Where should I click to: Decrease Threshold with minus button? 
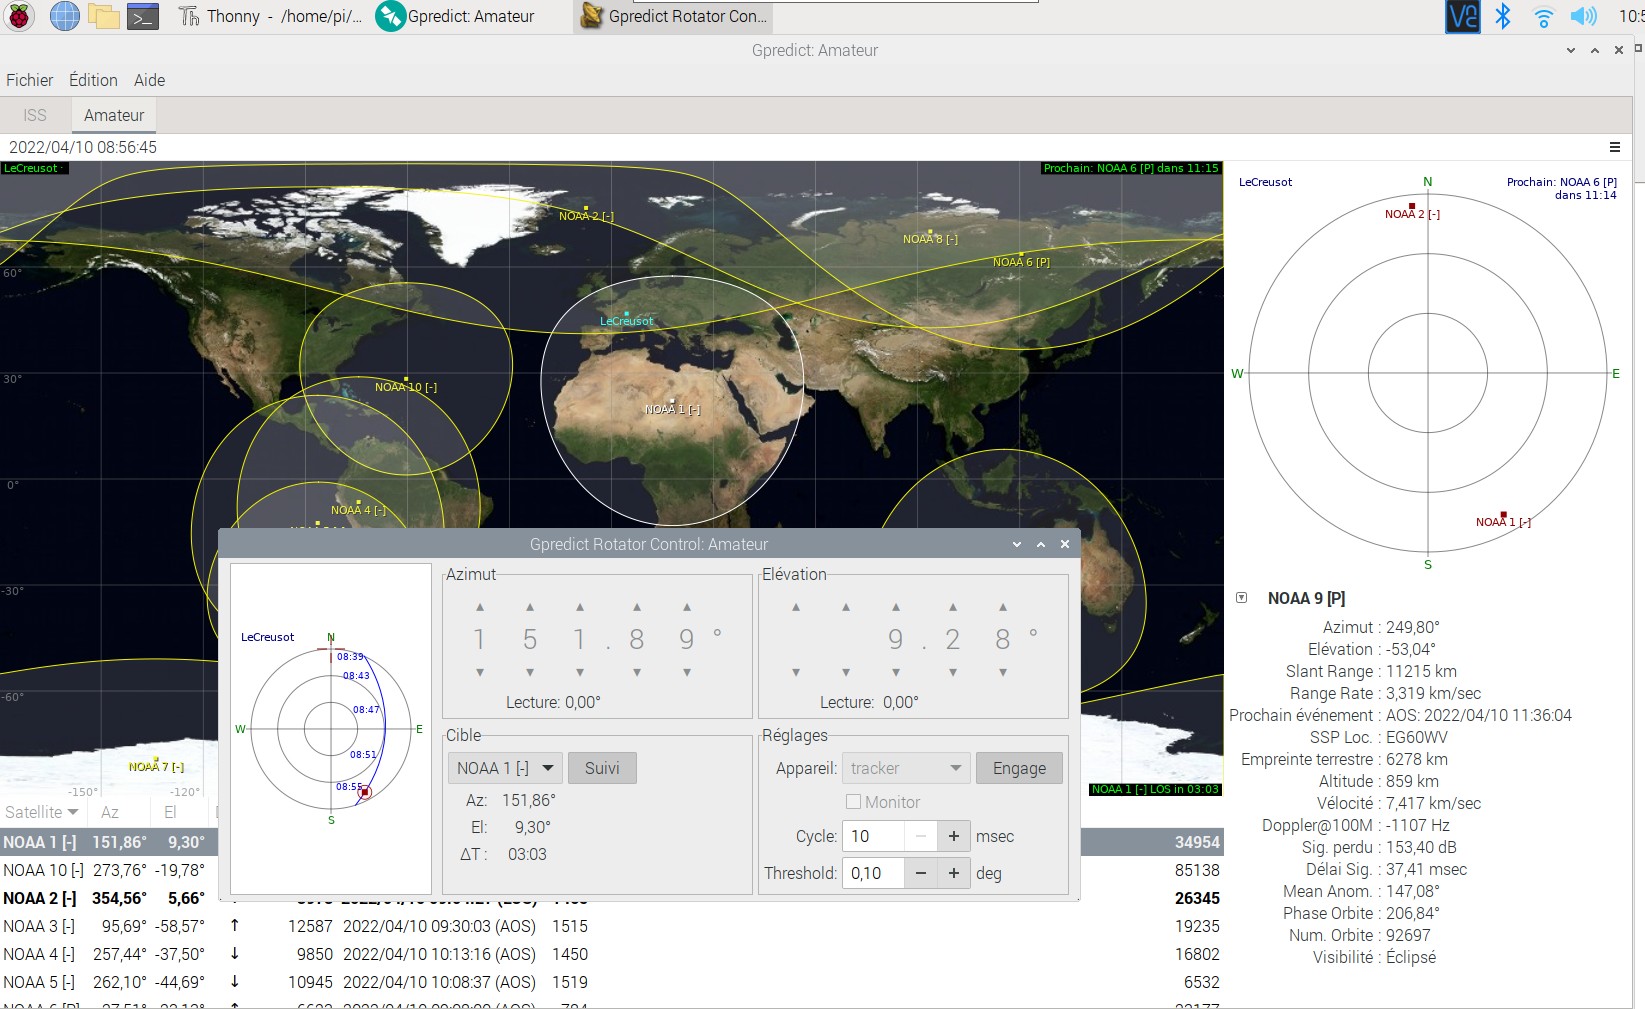[x=920, y=873]
